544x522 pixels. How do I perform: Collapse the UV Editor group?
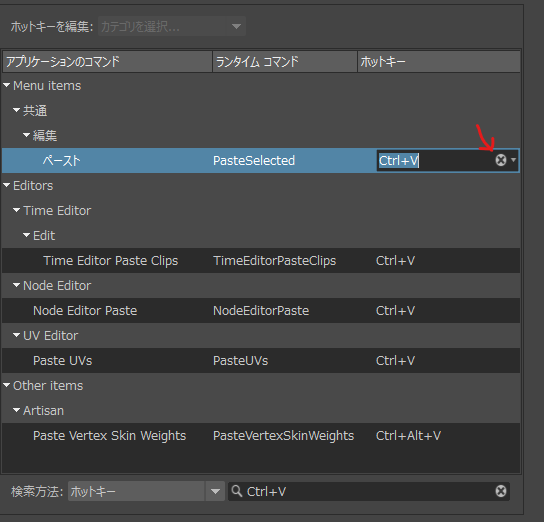16,335
